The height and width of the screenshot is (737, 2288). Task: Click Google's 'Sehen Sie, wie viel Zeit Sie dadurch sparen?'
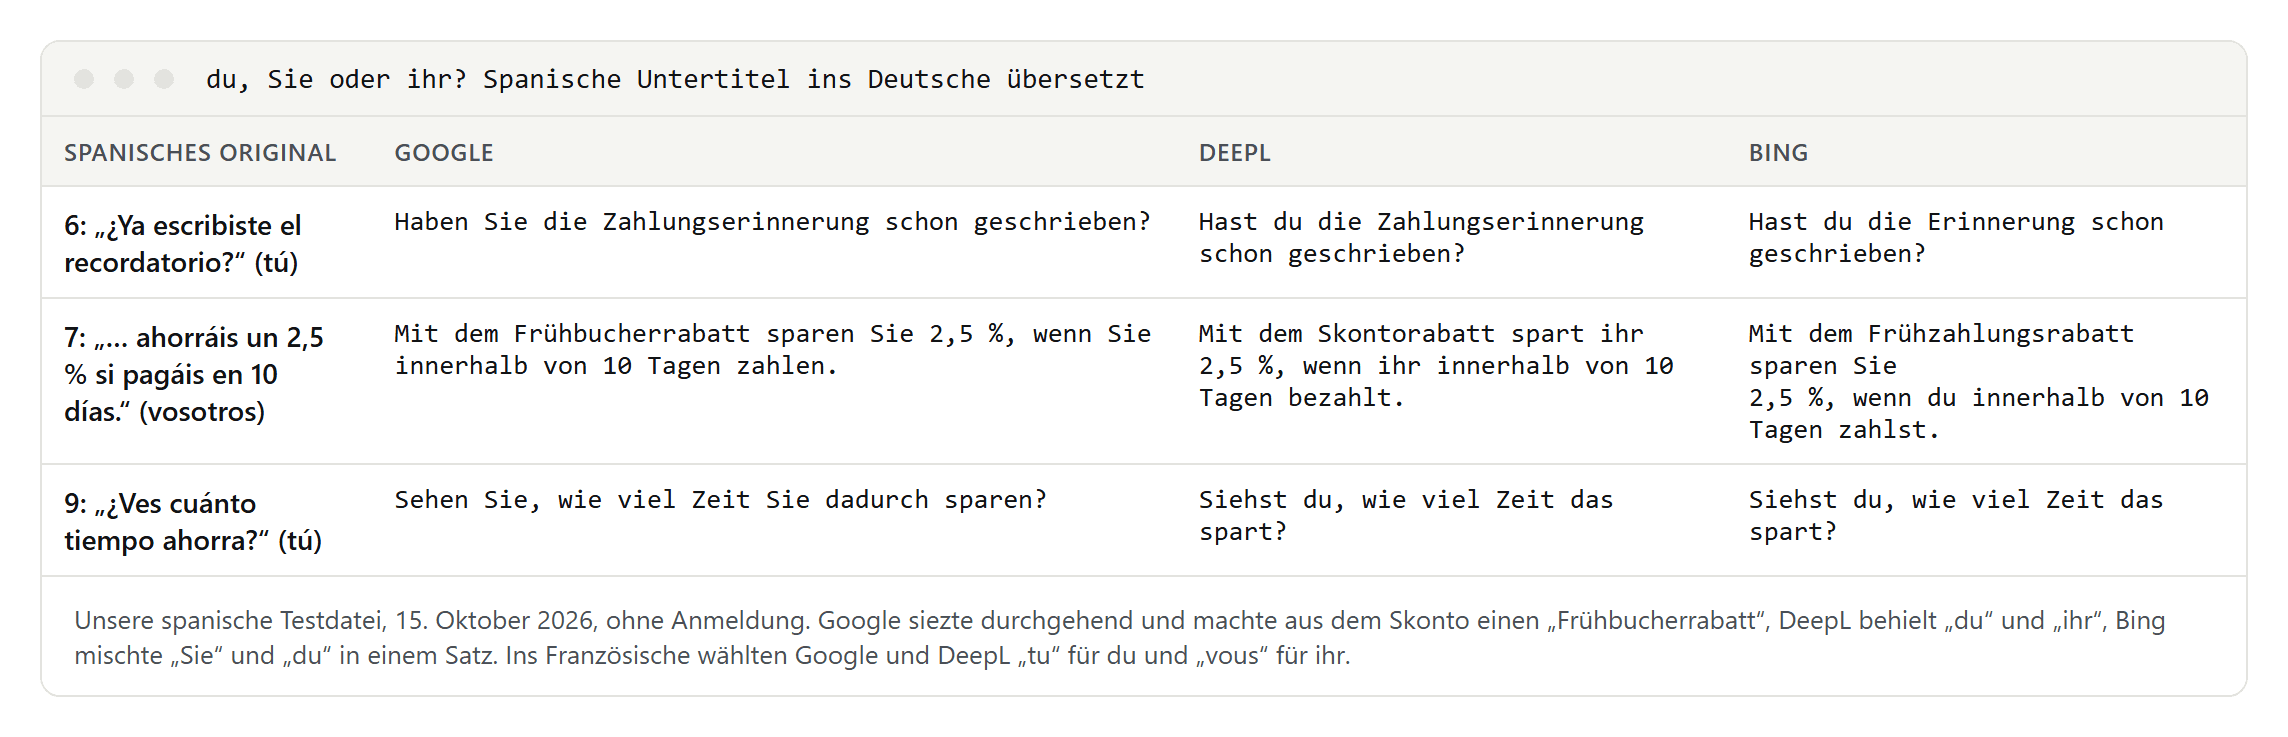pyautogui.click(x=720, y=500)
